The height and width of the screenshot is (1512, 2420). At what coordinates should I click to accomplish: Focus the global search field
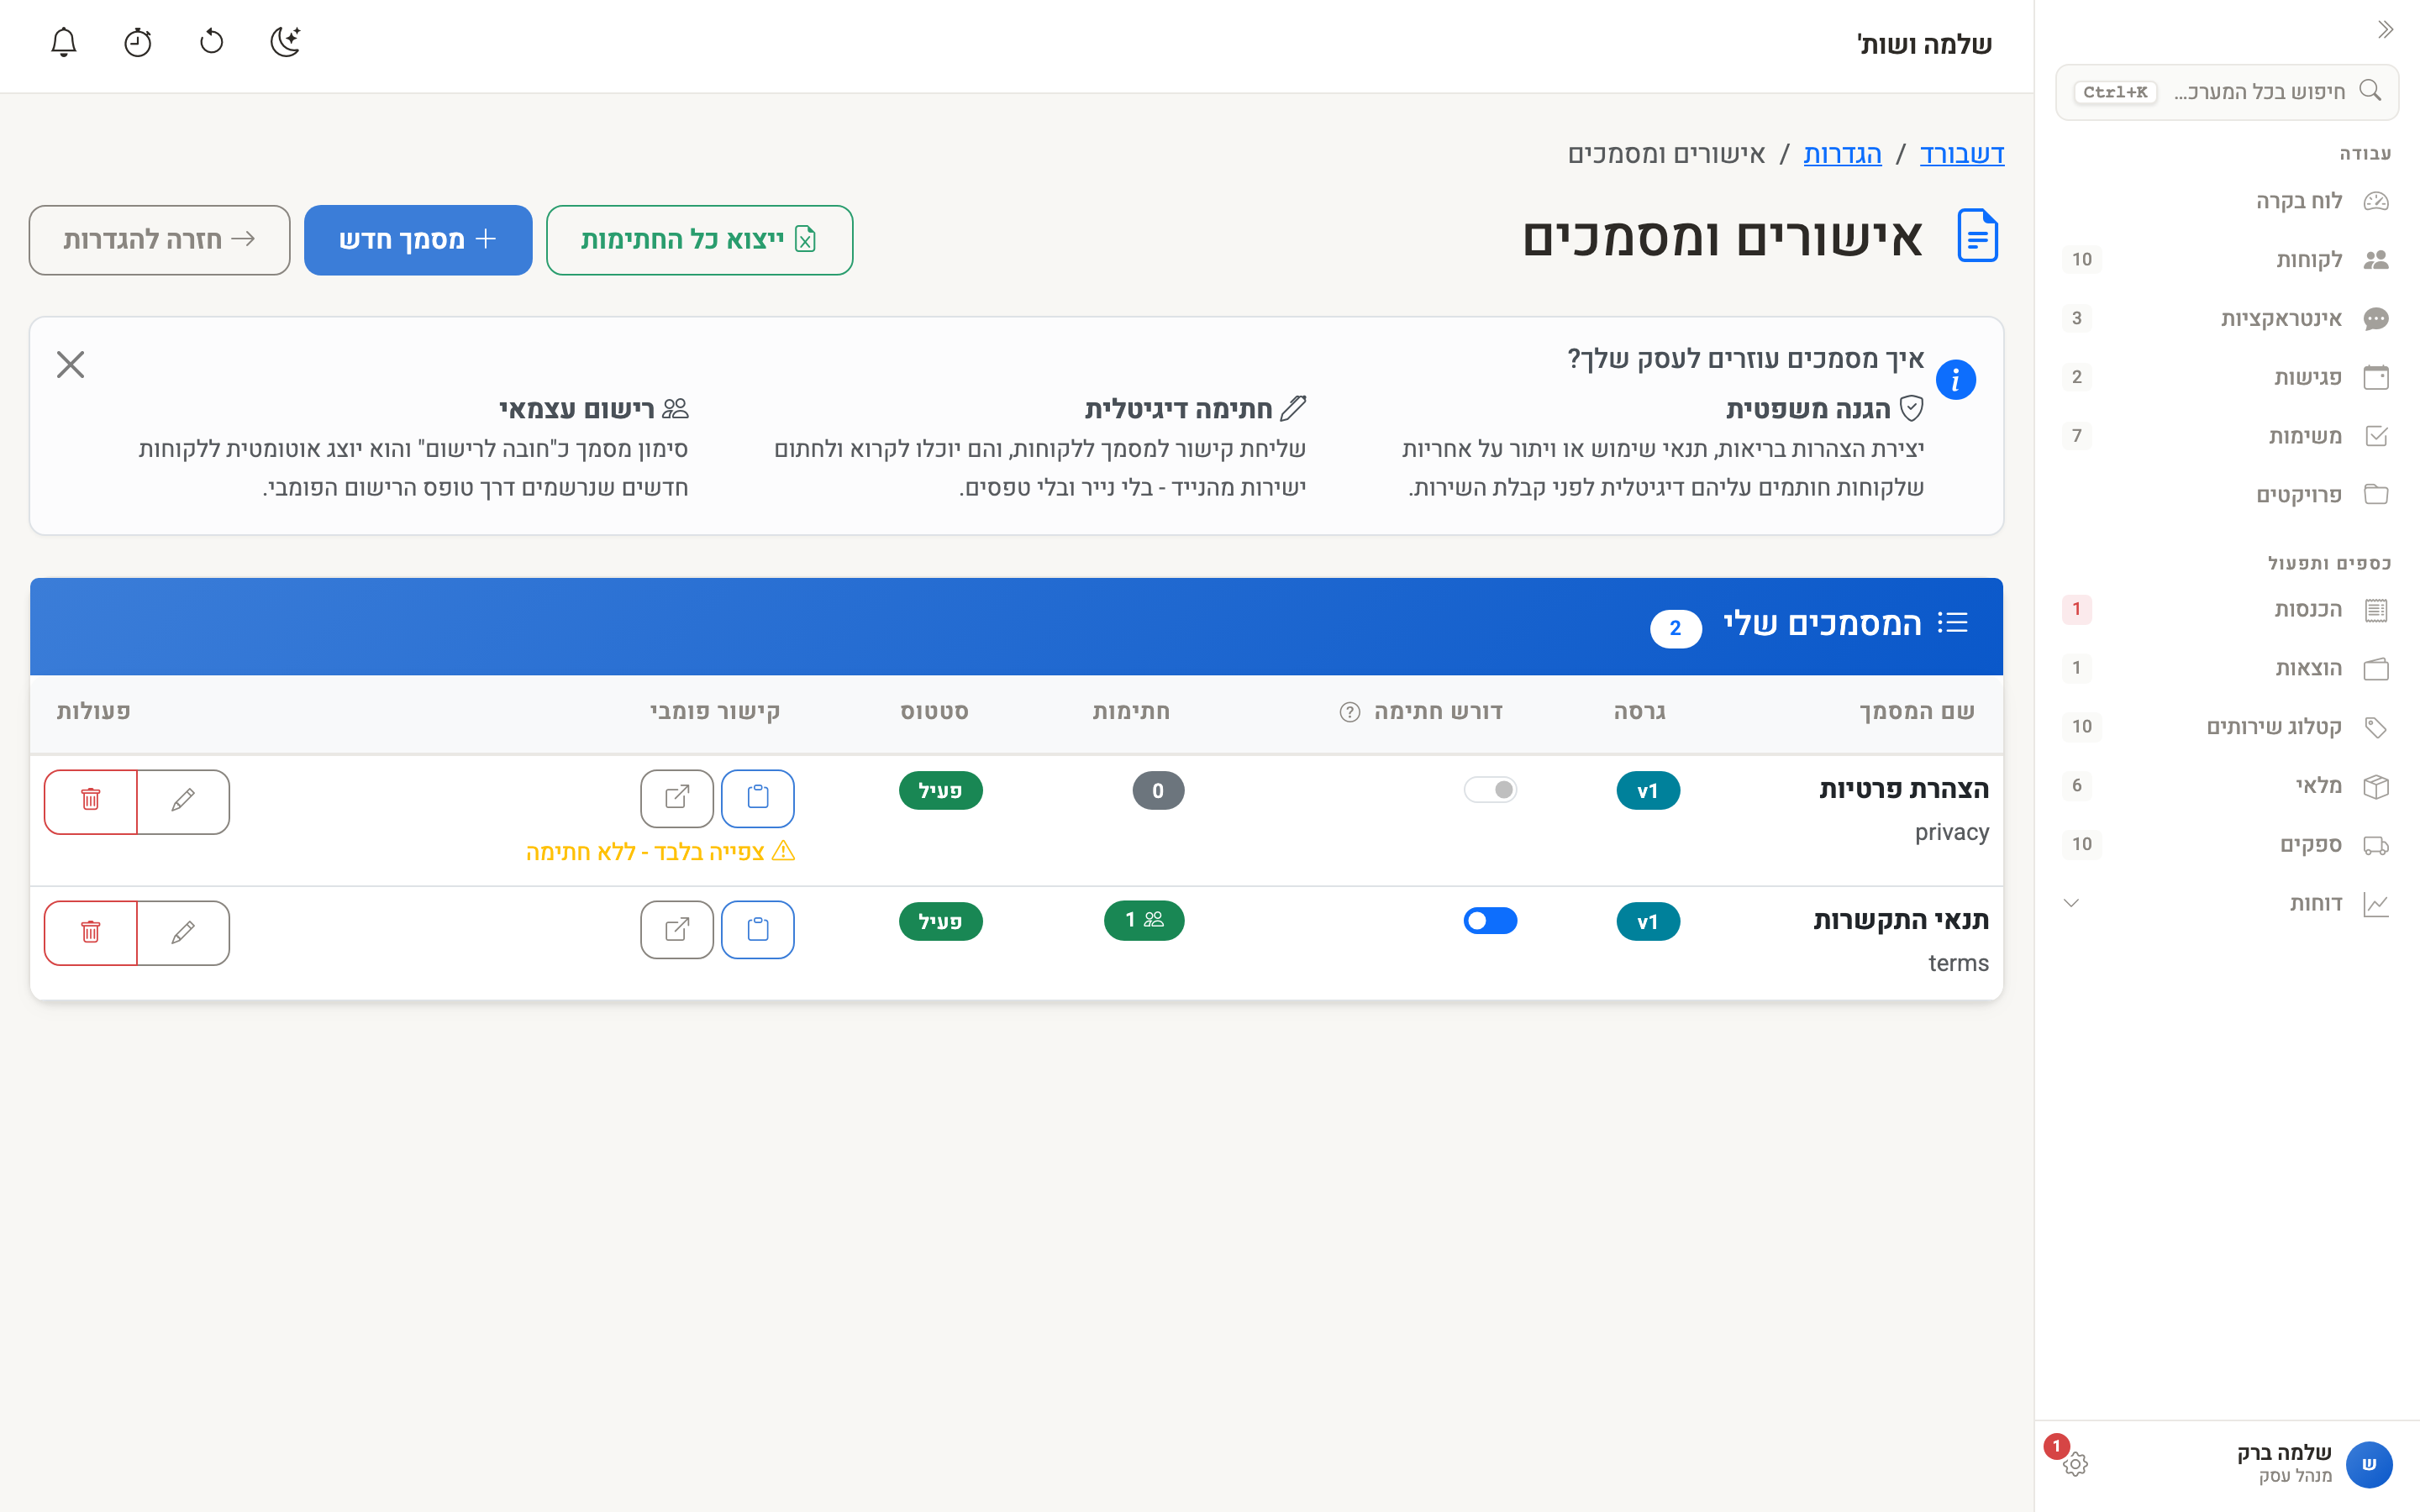[x=2227, y=92]
